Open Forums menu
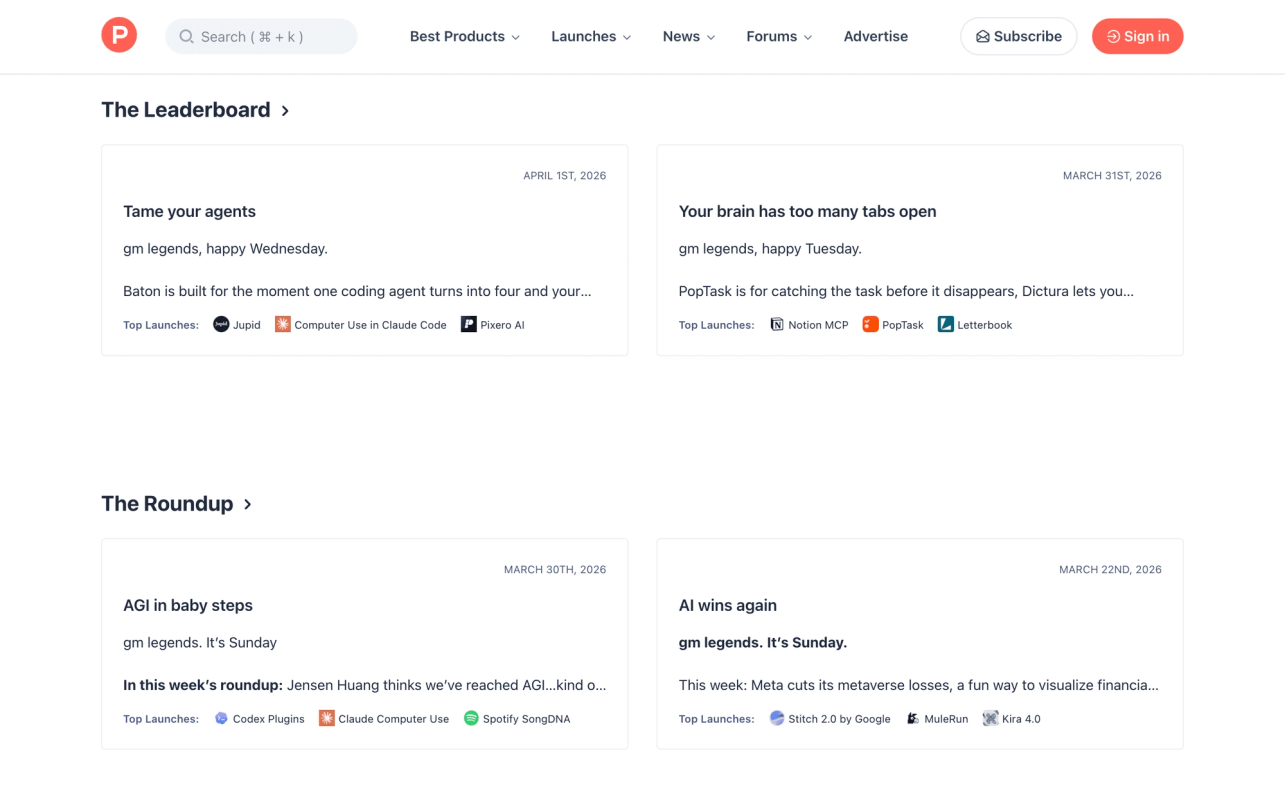1285x800 pixels. 779,36
